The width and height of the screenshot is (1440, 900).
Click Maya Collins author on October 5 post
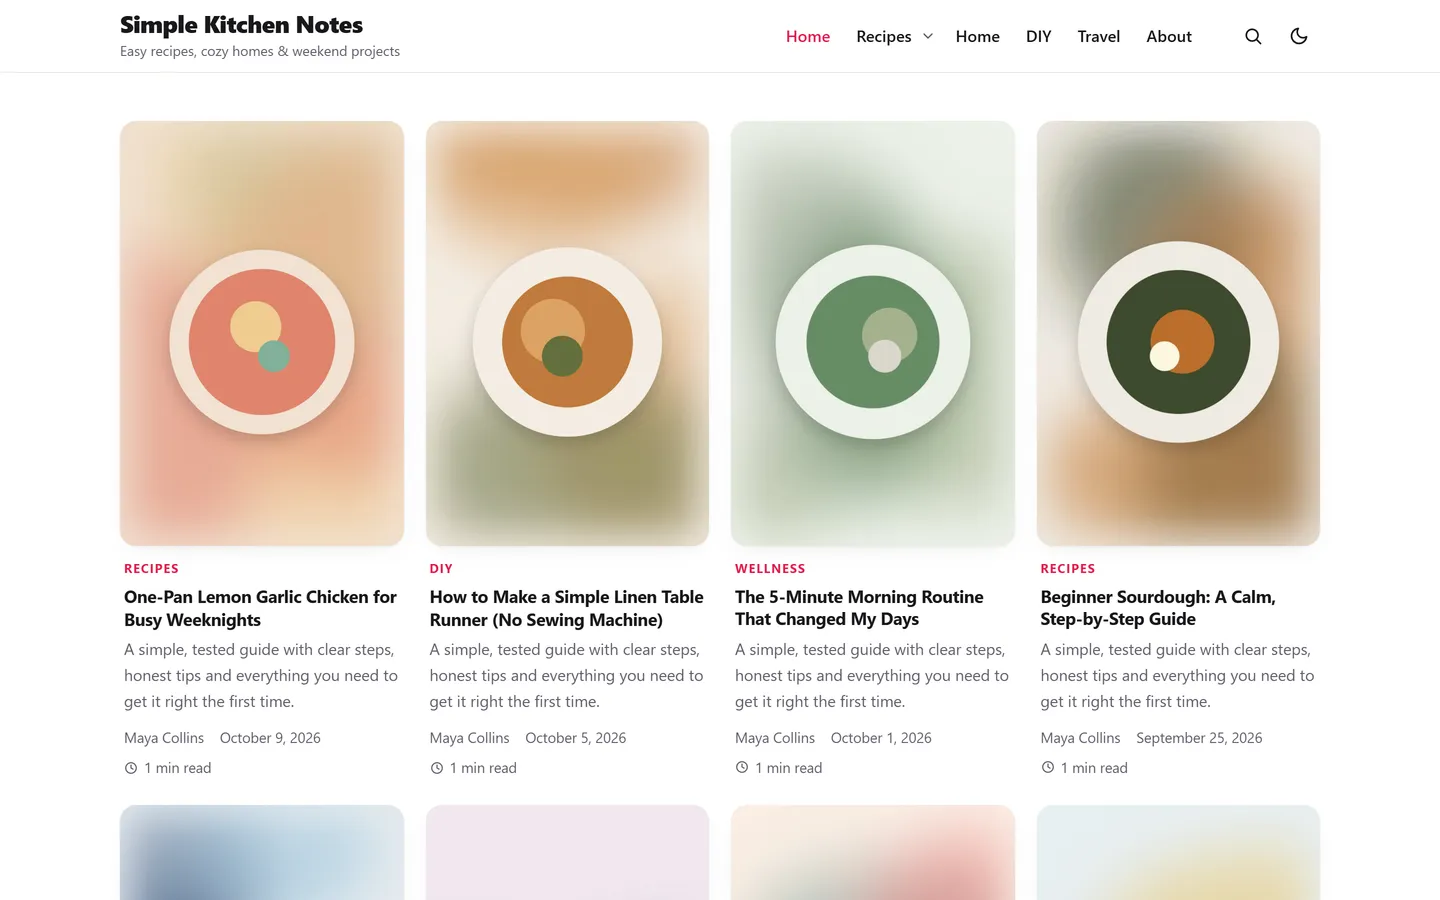coord(469,738)
